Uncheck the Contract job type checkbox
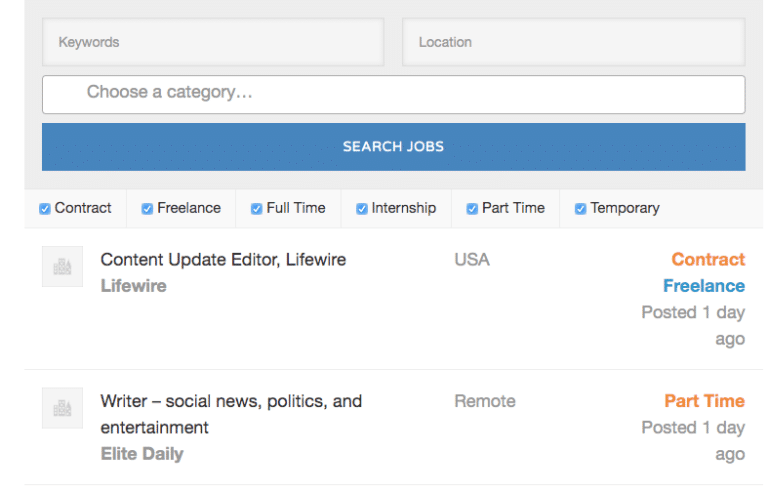Screen dimensions: 768x492 (45, 209)
